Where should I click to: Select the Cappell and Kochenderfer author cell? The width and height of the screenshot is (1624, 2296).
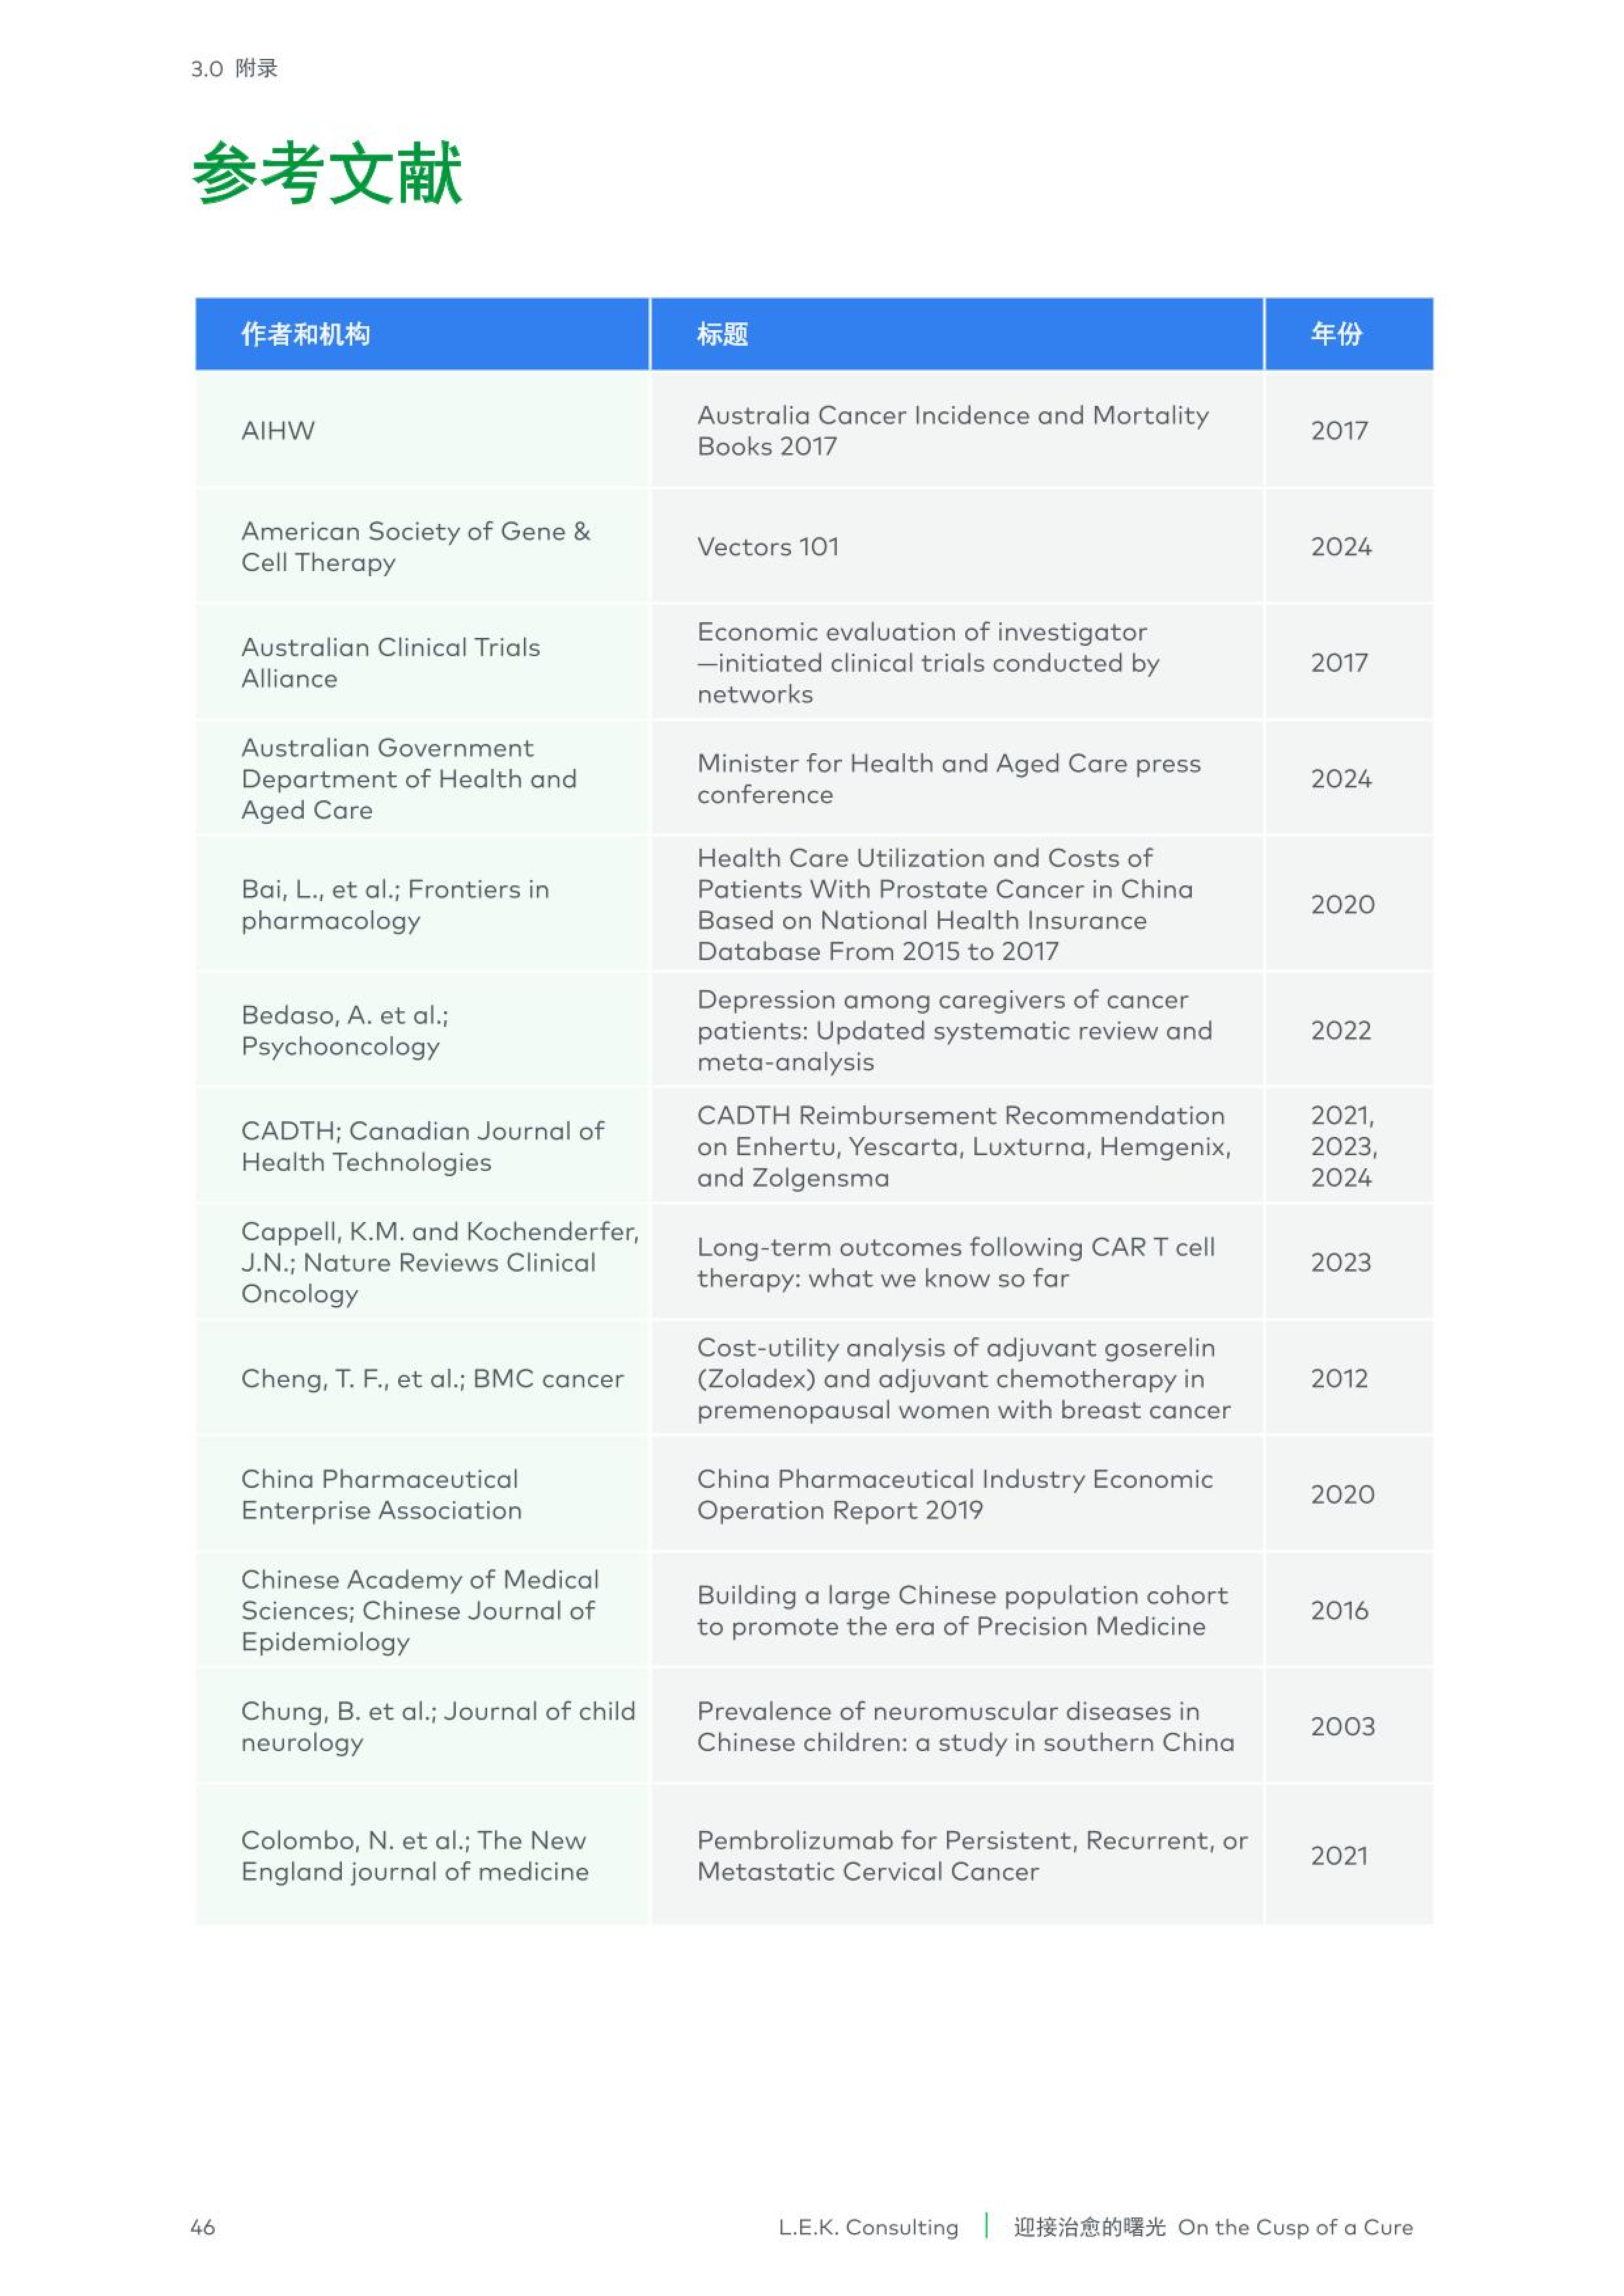(439, 1262)
